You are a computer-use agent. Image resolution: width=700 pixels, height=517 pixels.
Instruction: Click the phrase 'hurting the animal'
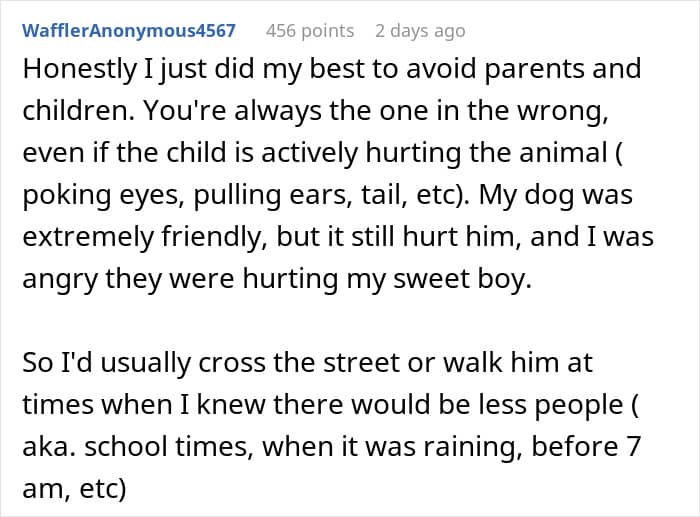point(487,152)
